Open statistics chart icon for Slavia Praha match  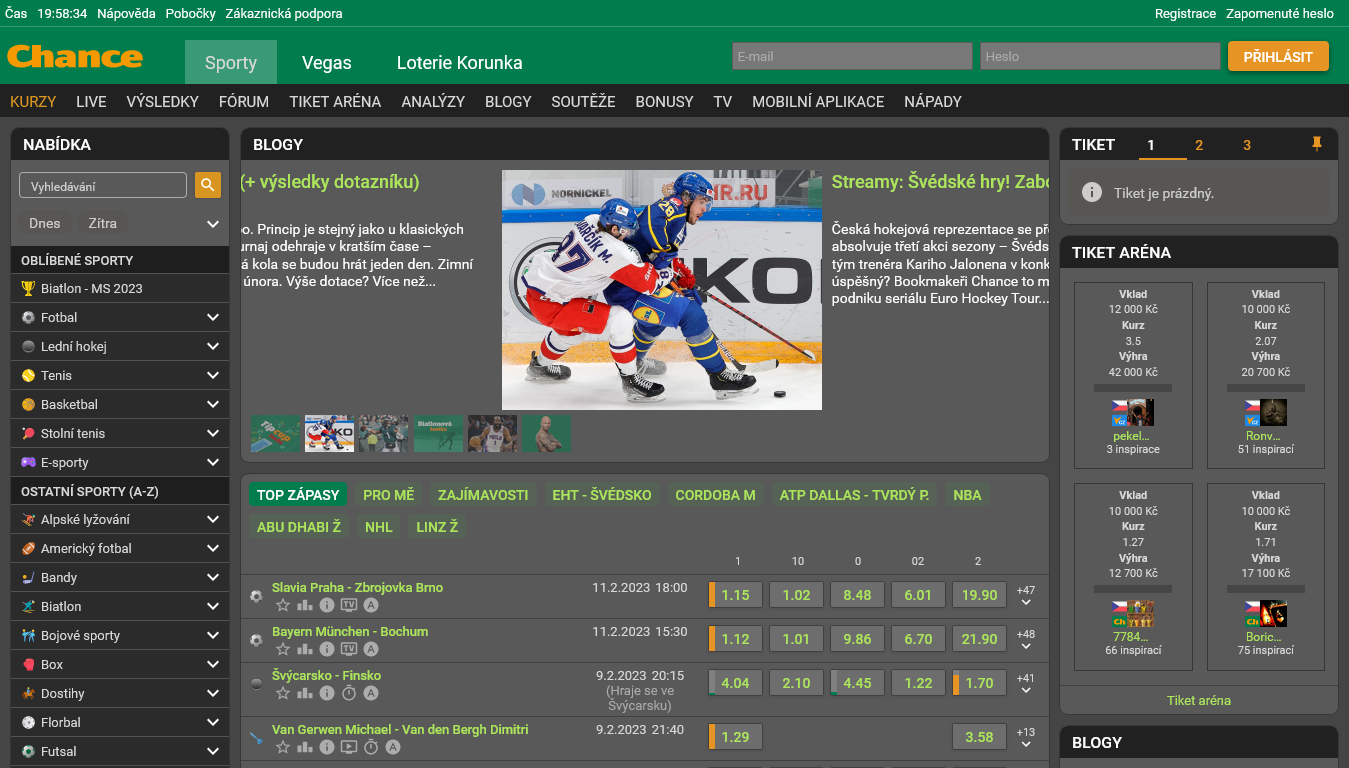[x=305, y=605]
